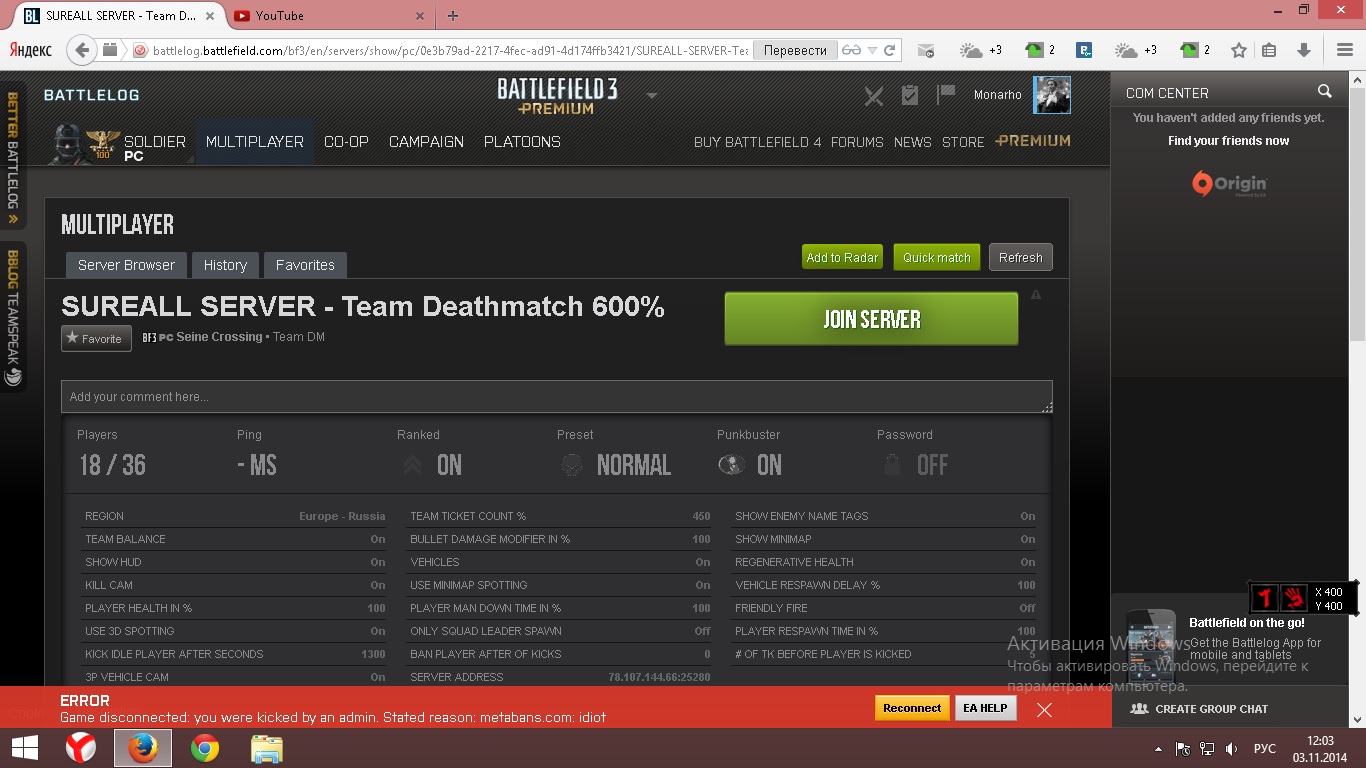Image resolution: width=1366 pixels, height=768 pixels.
Task: Open the Server Browser tab
Action: coord(126,265)
